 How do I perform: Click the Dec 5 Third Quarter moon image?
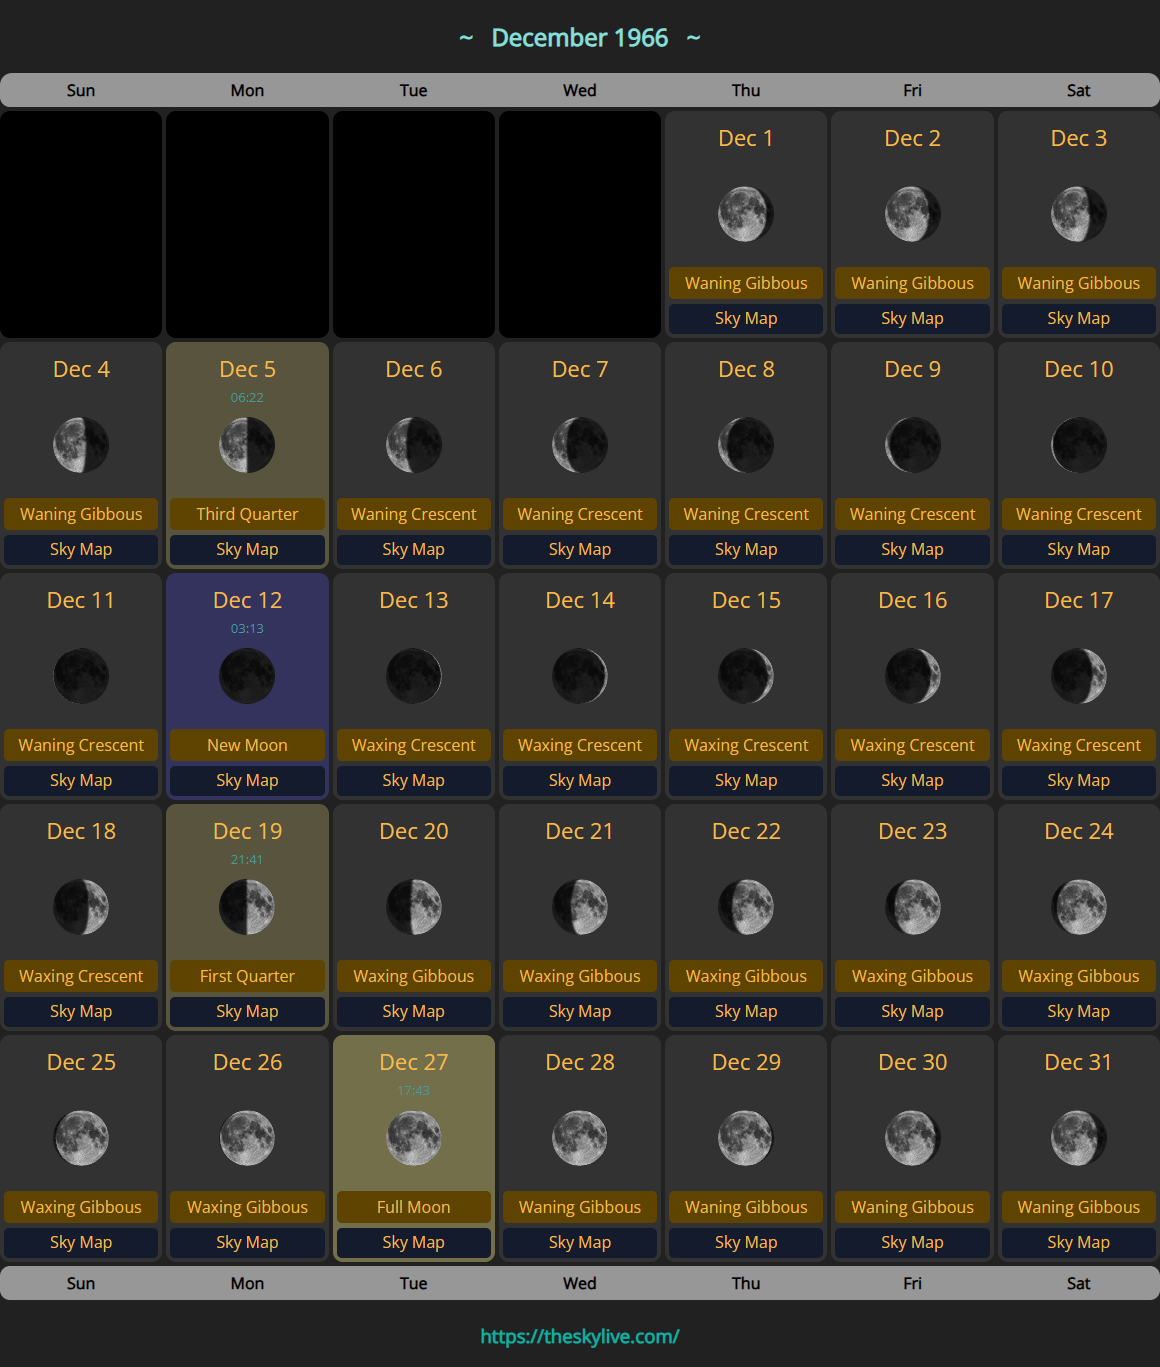(x=247, y=445)
